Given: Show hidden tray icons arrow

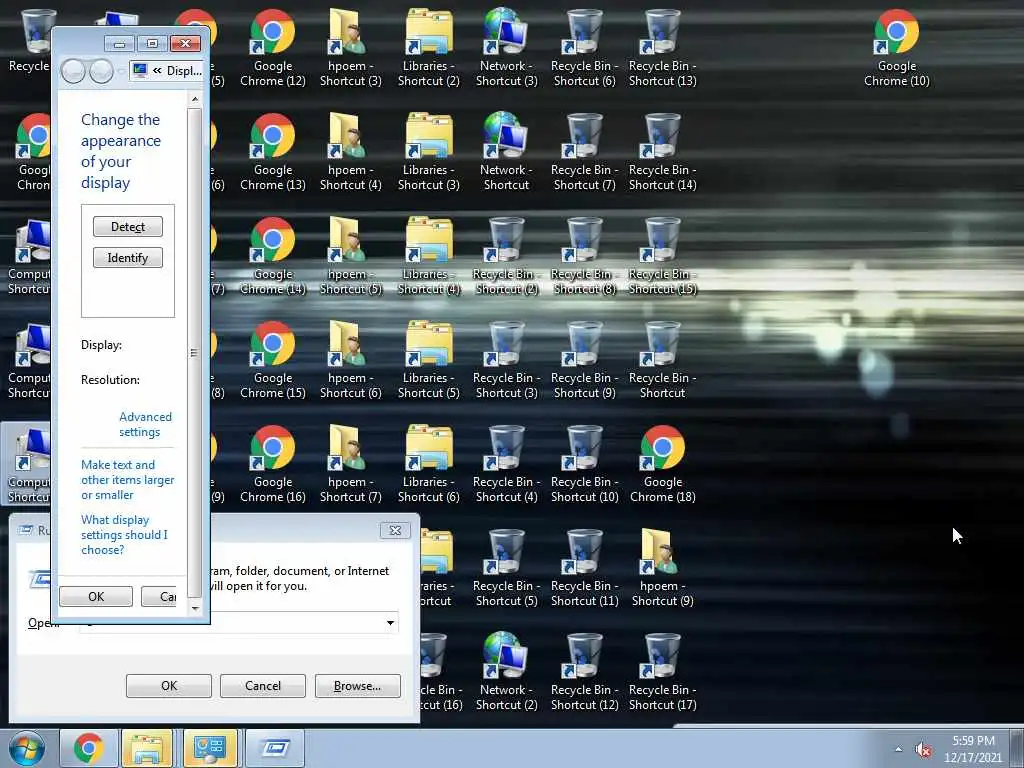Looking at the screenshot, I should click(899, 749).
